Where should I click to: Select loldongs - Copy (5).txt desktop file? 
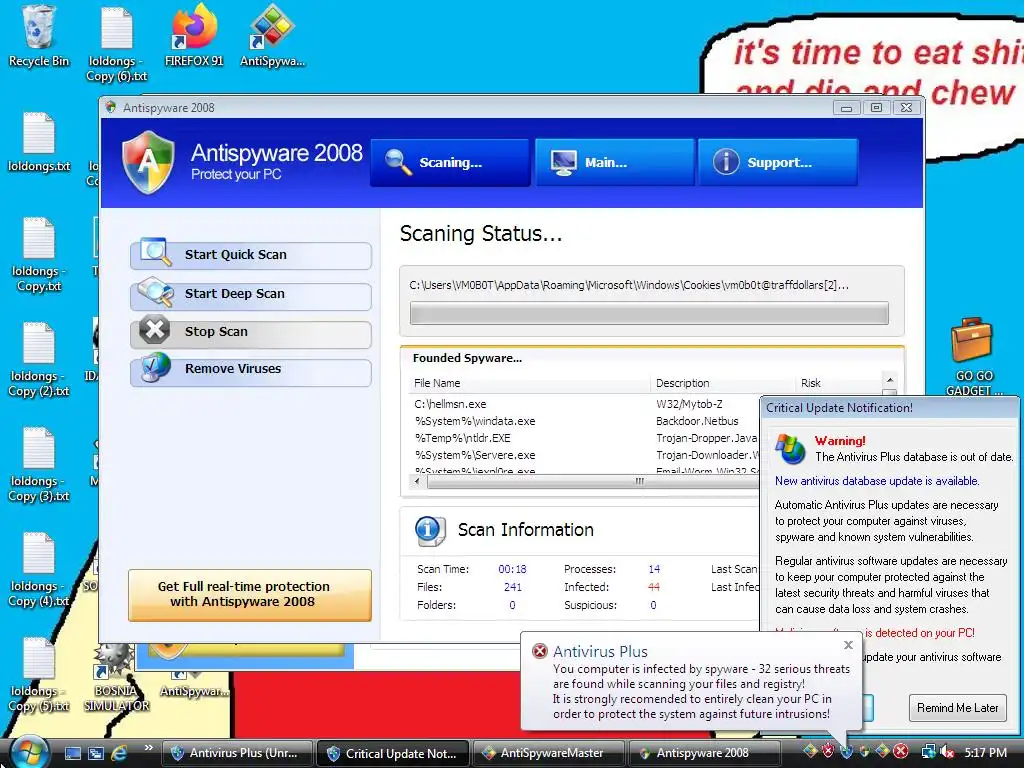point(39,675)
